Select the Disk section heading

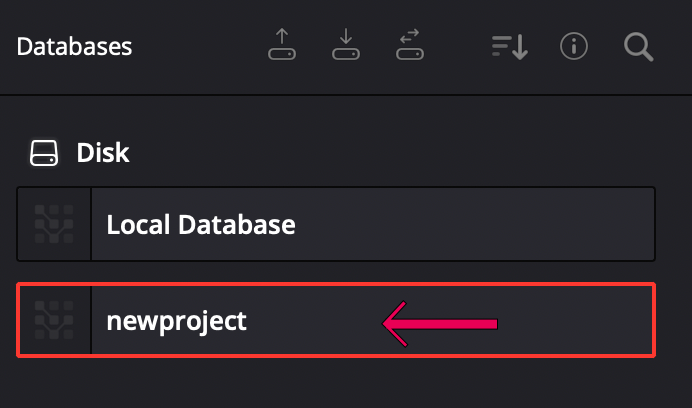tap(103, 153)
